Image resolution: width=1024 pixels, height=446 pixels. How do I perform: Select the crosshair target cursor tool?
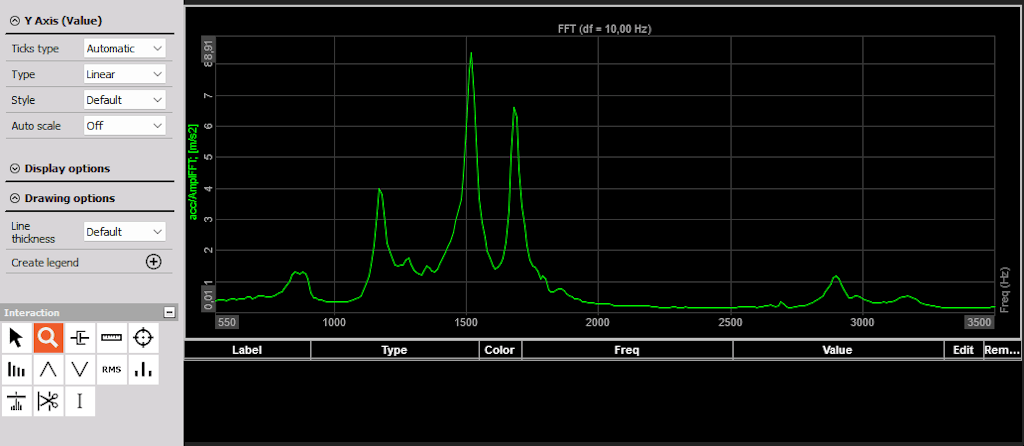click(144, 338)
